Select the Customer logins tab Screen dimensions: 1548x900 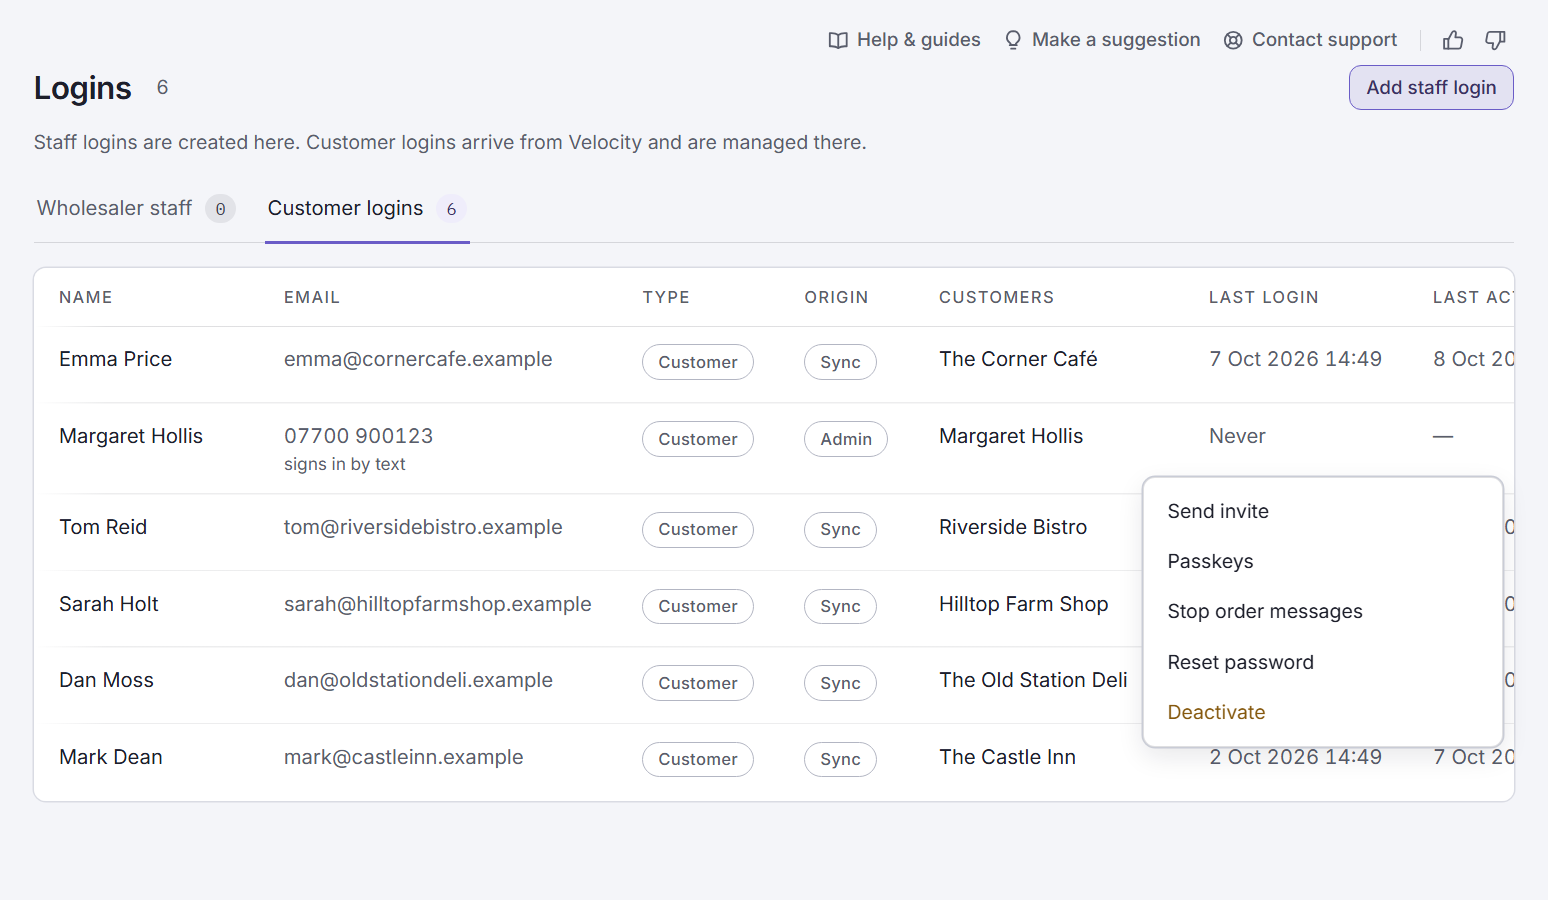coord(367,208)
